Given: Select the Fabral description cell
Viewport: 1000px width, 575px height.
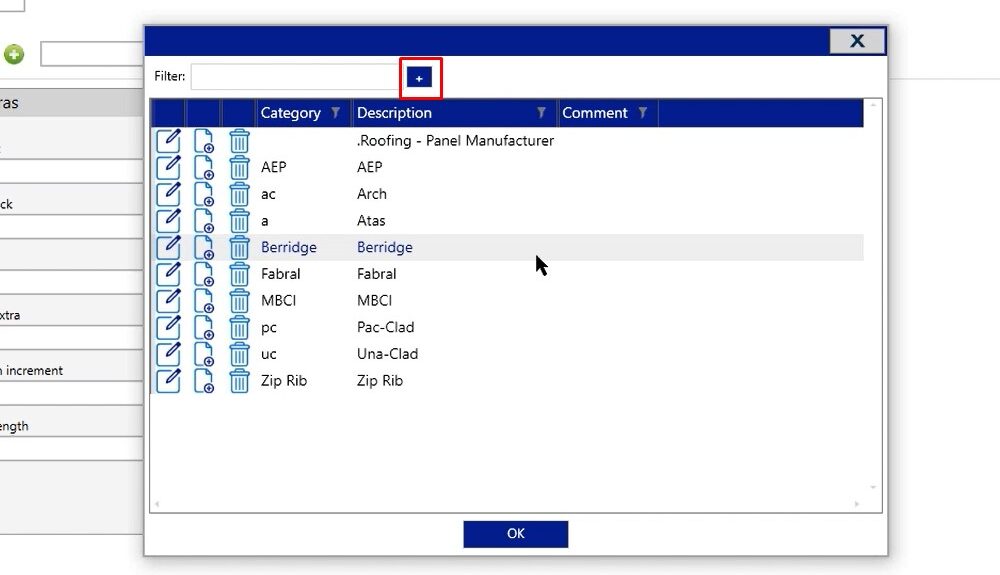Looking at the screenshot, I should [376, 274].
